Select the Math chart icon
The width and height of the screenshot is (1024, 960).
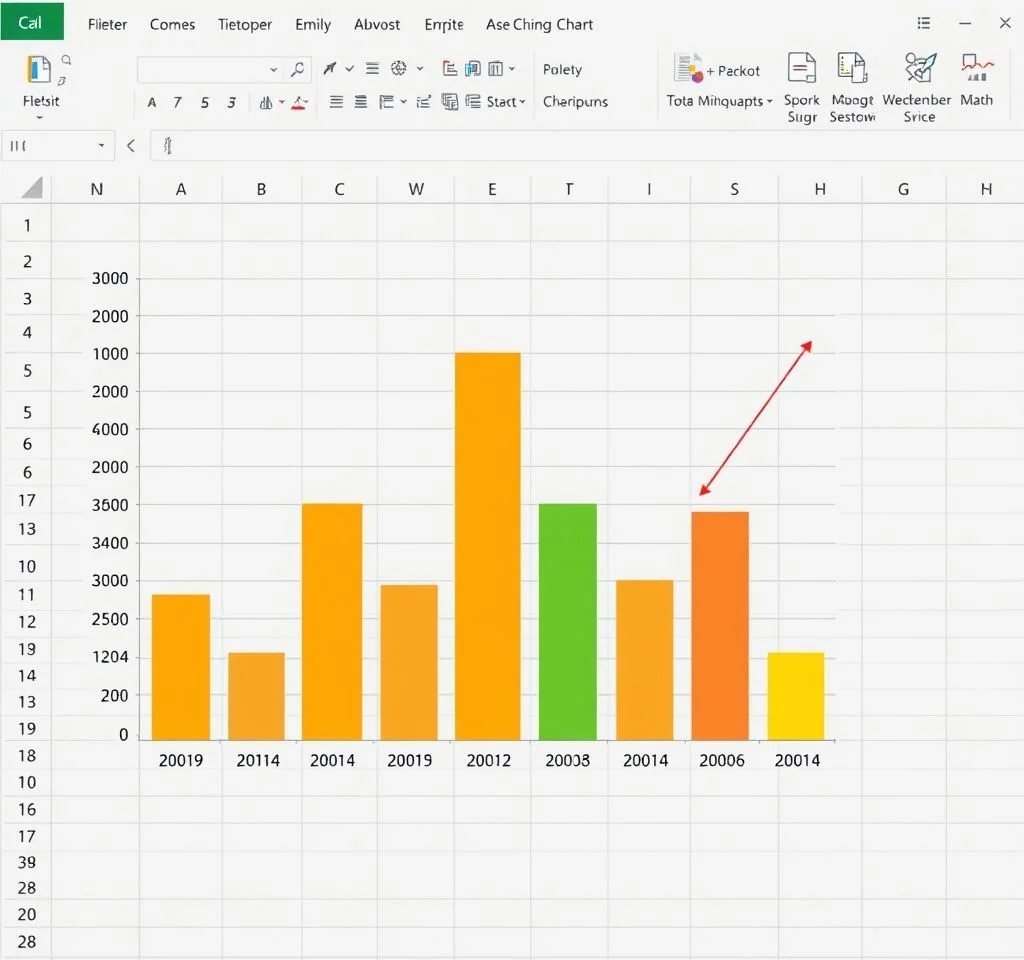976,68
